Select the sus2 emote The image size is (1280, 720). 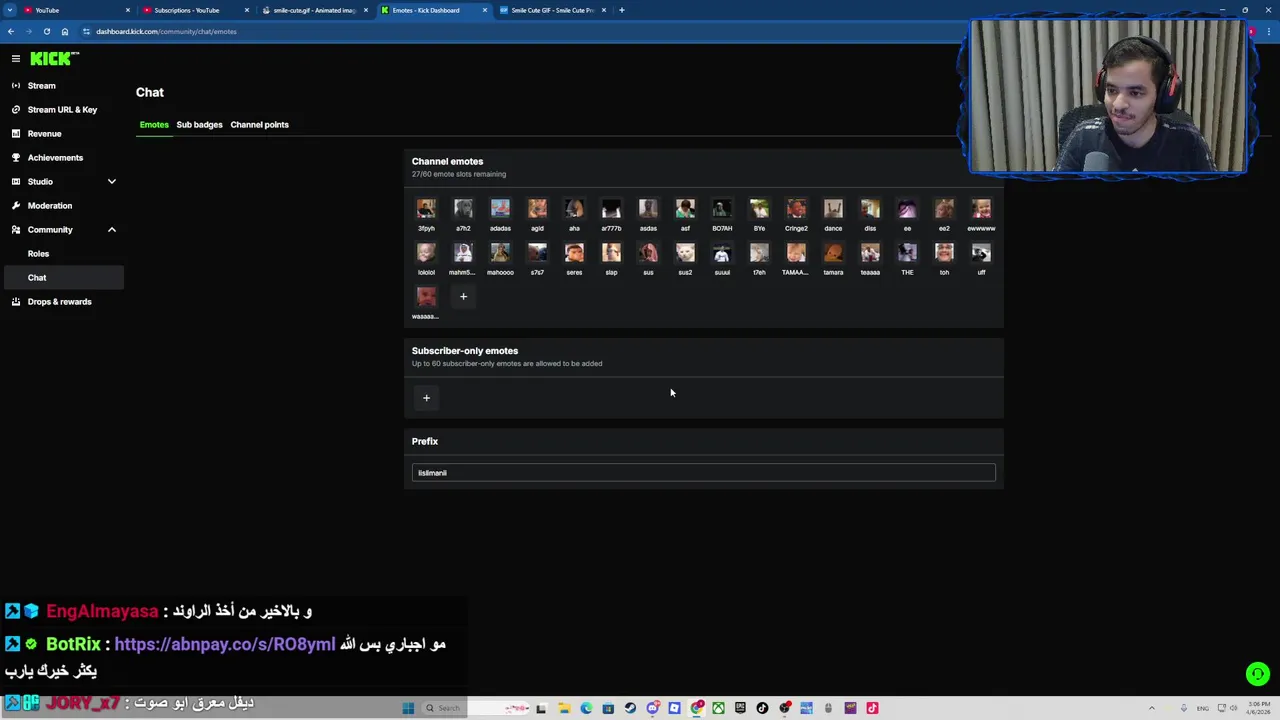coord(685,253)
